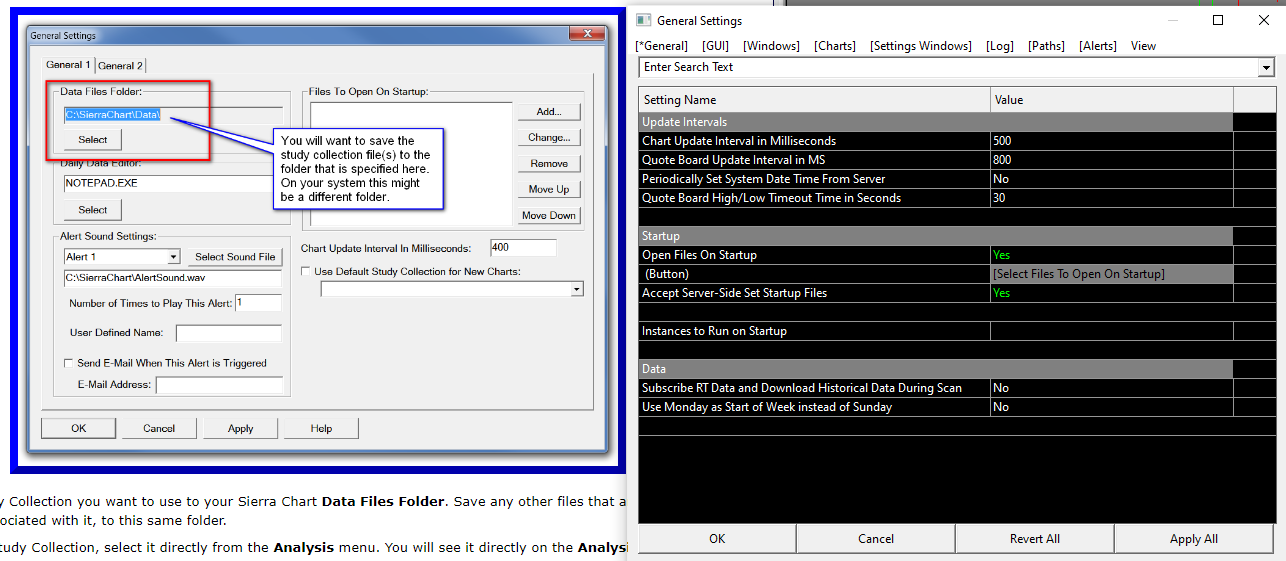
Task: Click Apply All button
Action: point(1194,538)
